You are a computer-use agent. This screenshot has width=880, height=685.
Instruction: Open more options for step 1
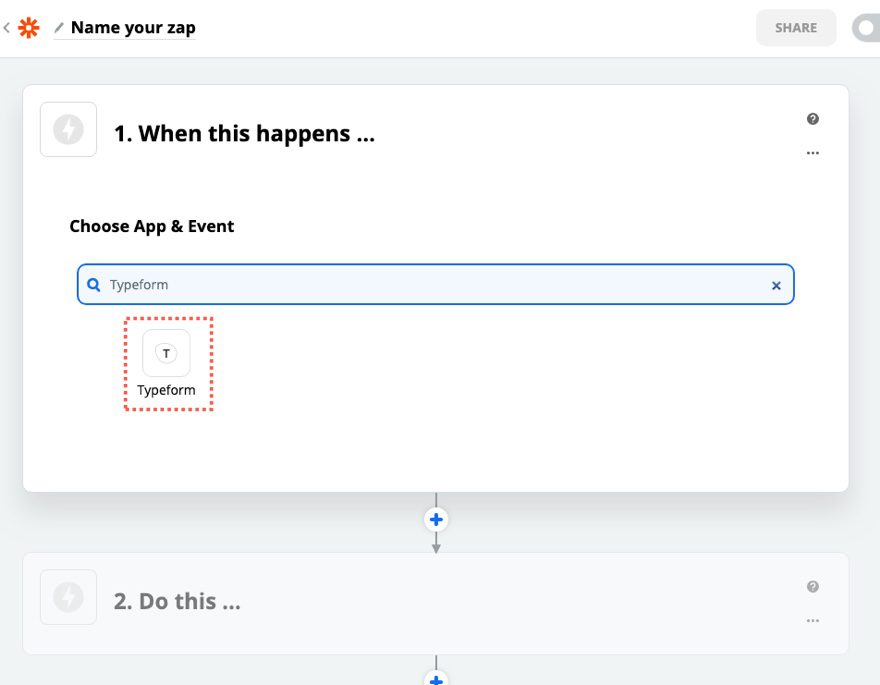click(x=813, y=153)
